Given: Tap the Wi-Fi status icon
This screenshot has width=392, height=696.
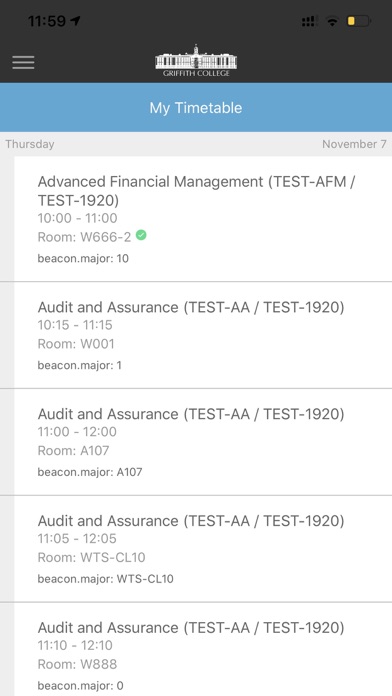Looking at the screenshot, I should tap(332, 21).
